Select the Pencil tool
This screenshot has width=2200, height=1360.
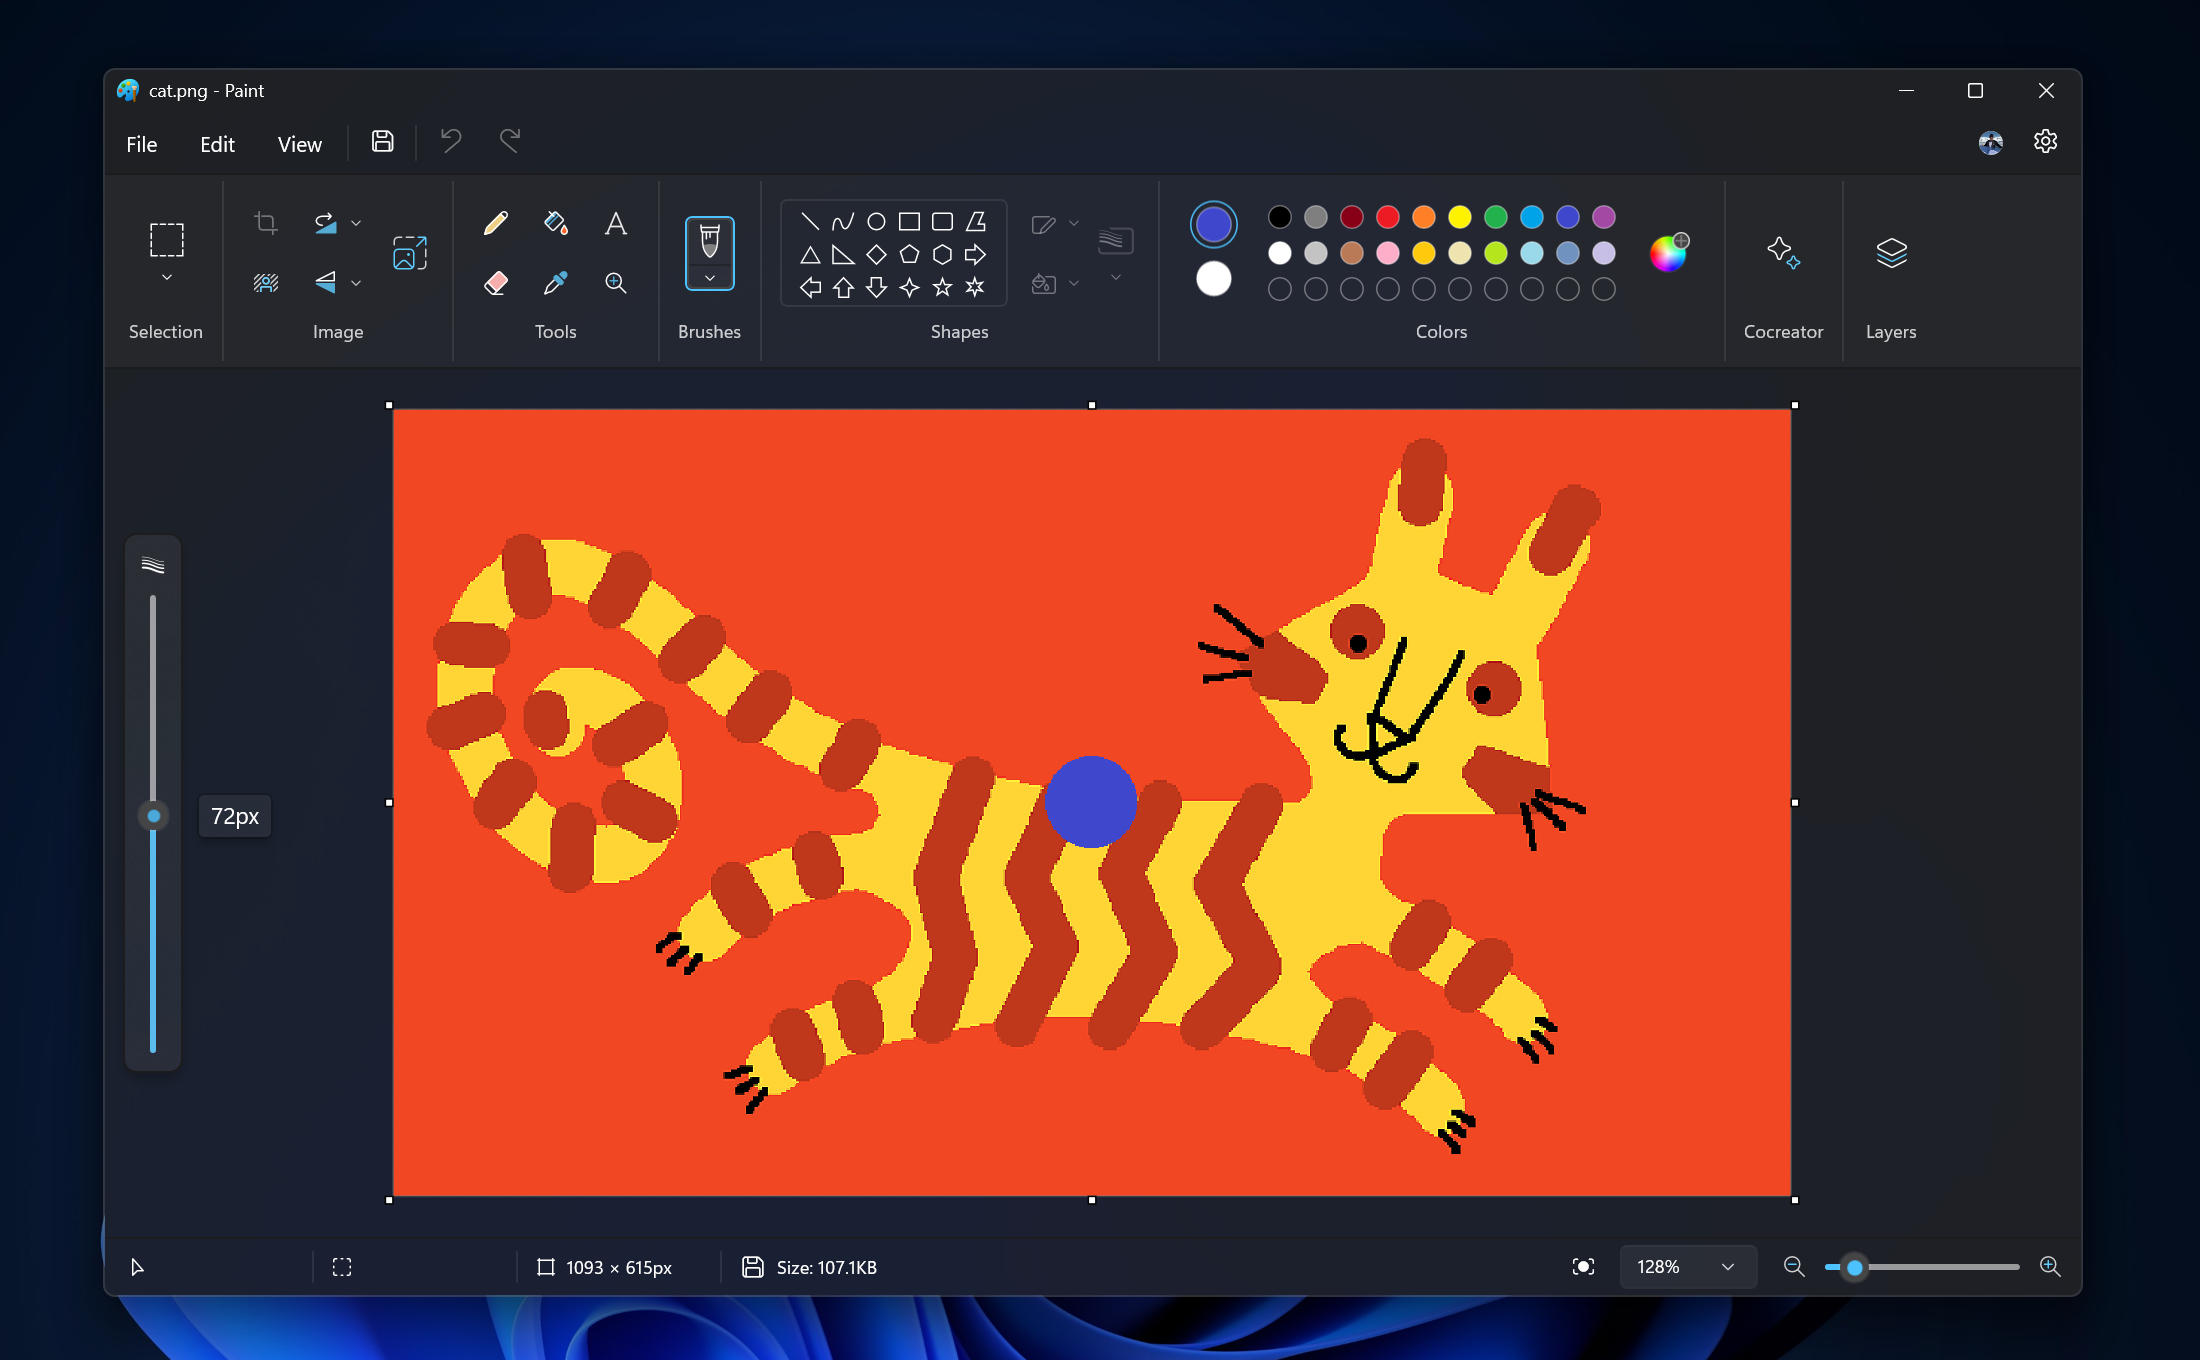coord(495,220)
